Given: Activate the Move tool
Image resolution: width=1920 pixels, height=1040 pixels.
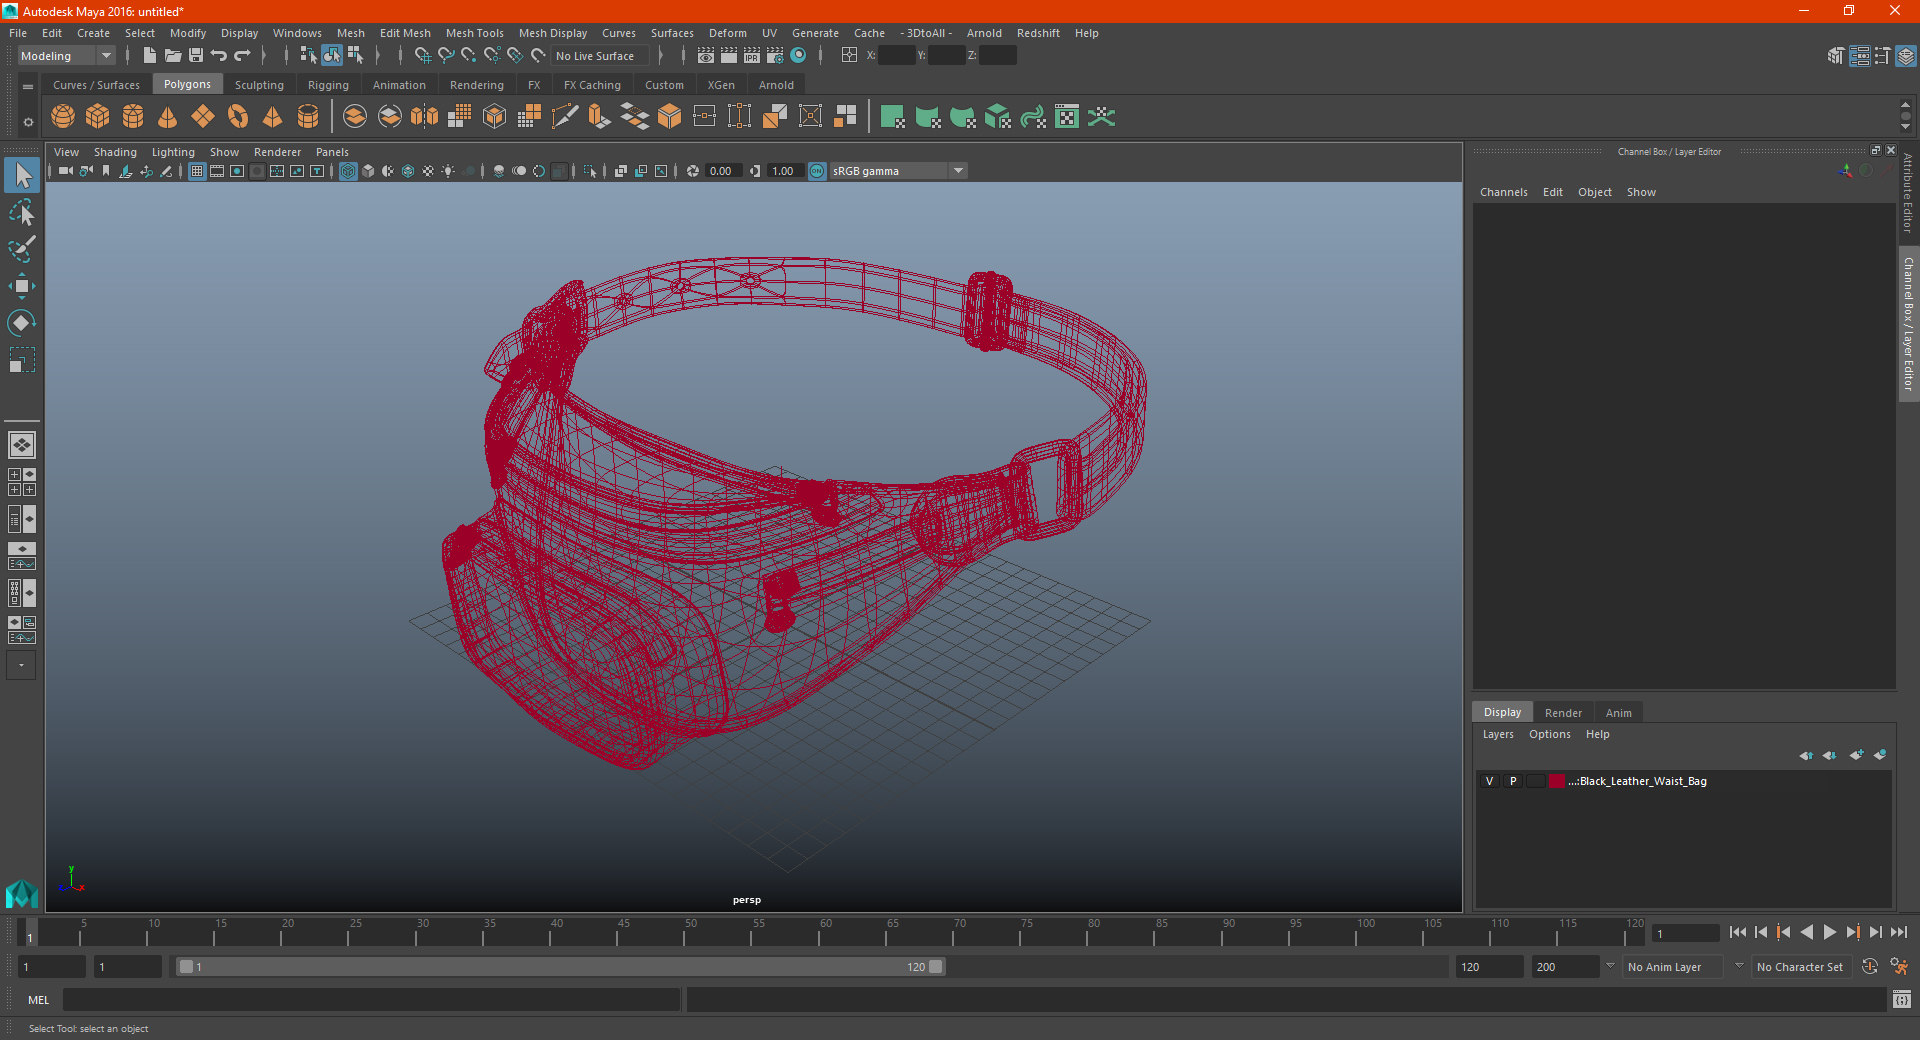Looking at the screenshot, I should pyautogui.click(x=22, y=286).
